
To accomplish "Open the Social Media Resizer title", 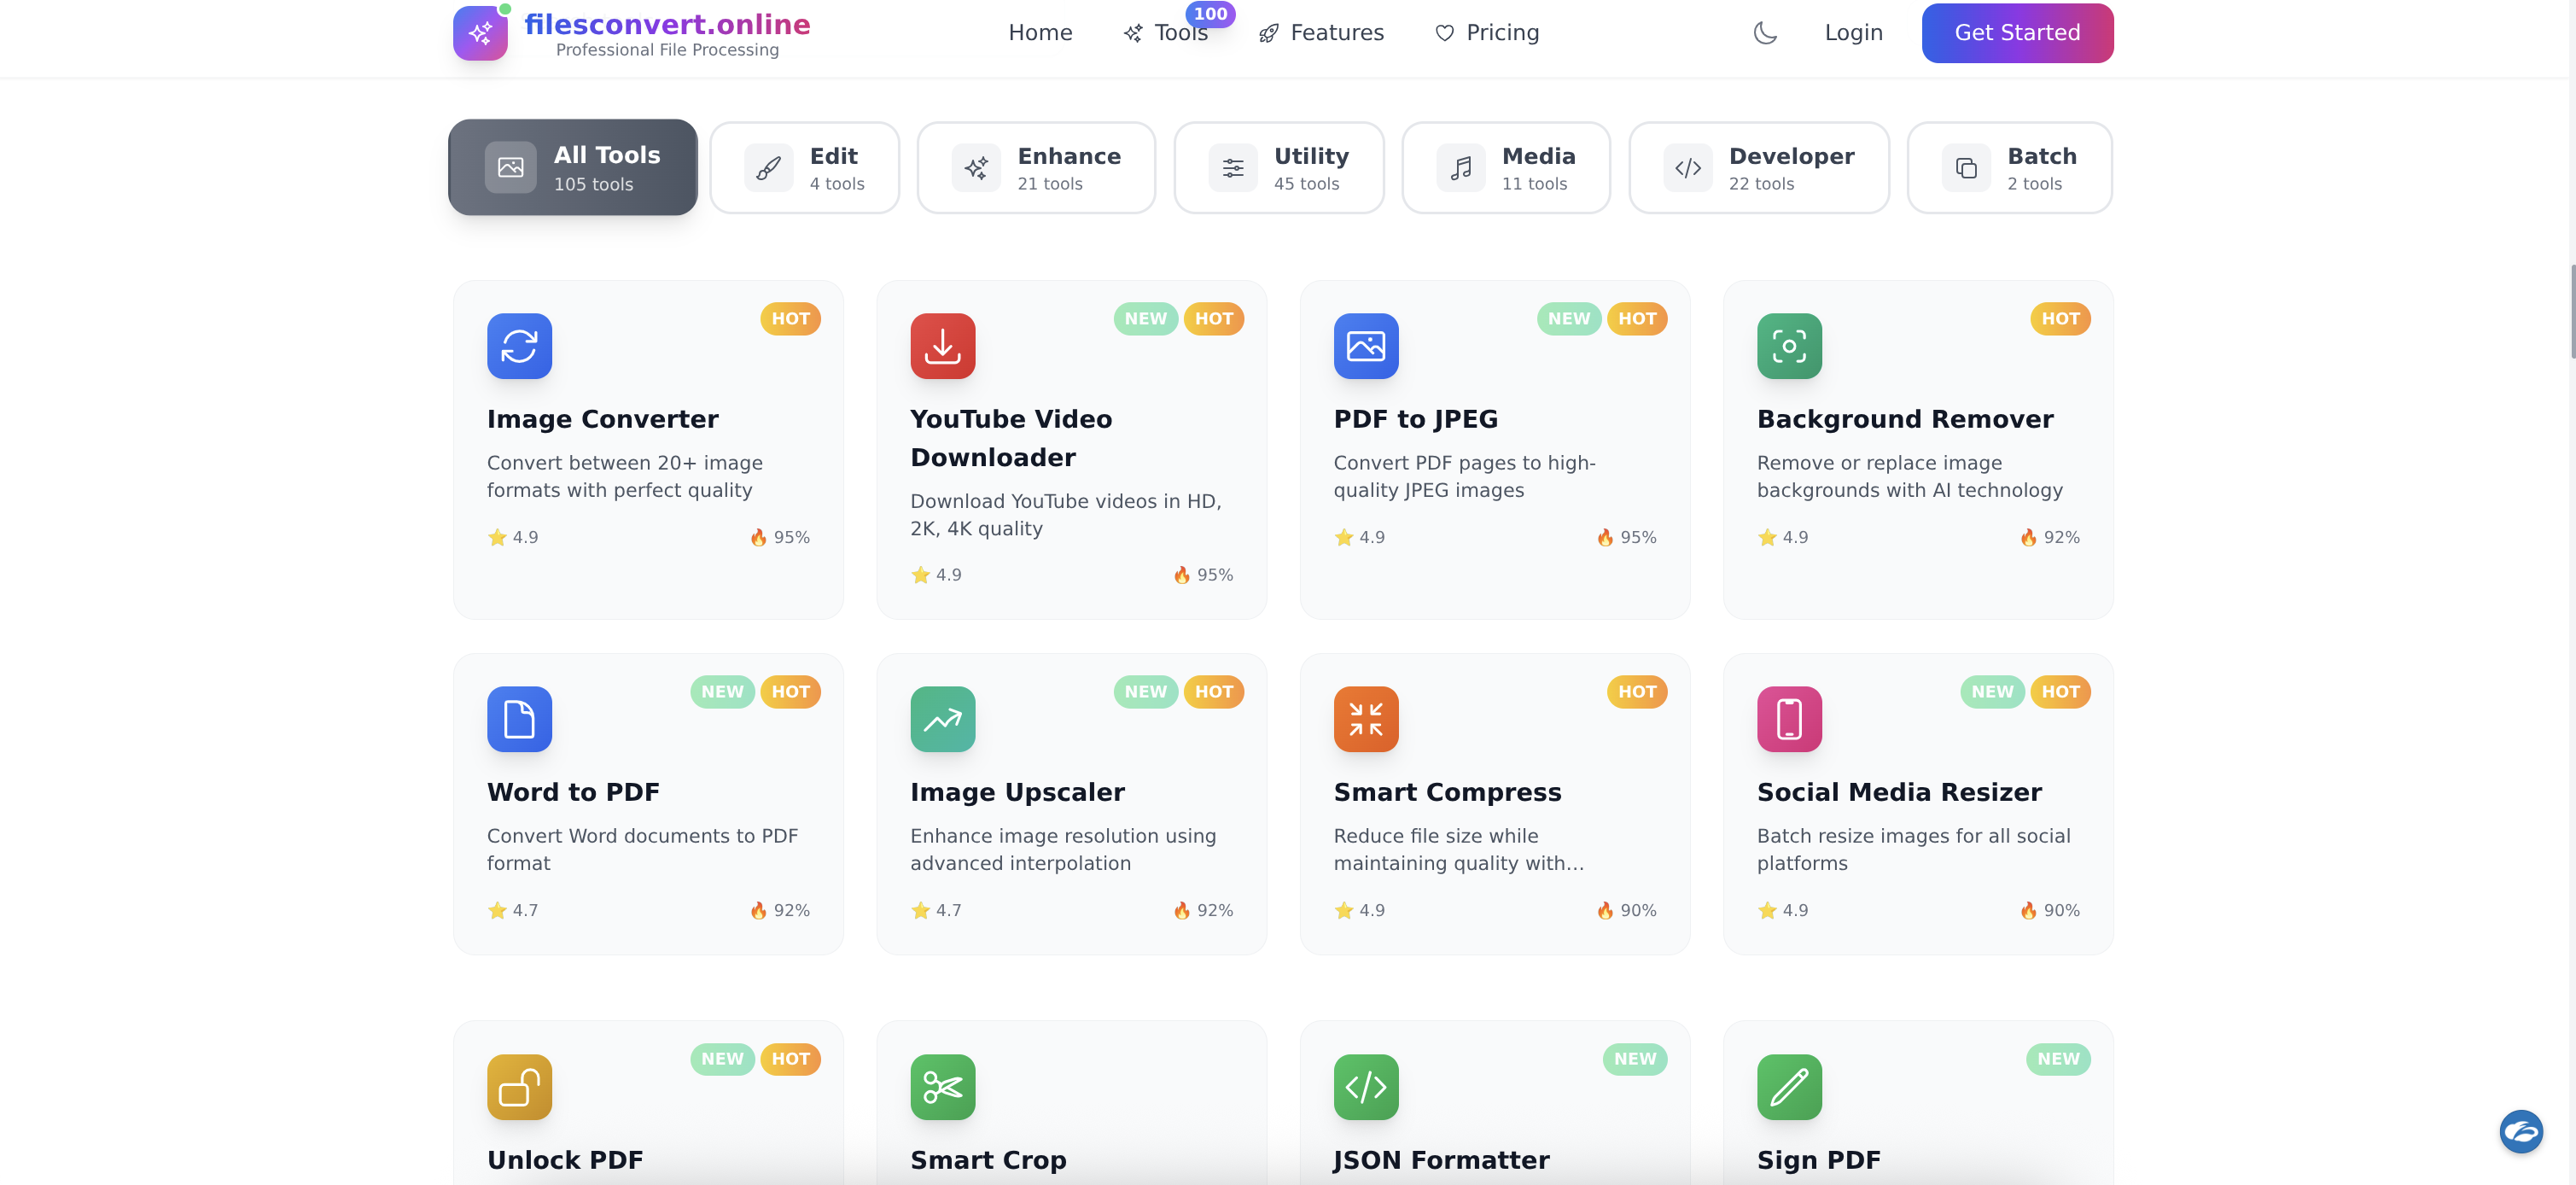I will click(1899, 792).
